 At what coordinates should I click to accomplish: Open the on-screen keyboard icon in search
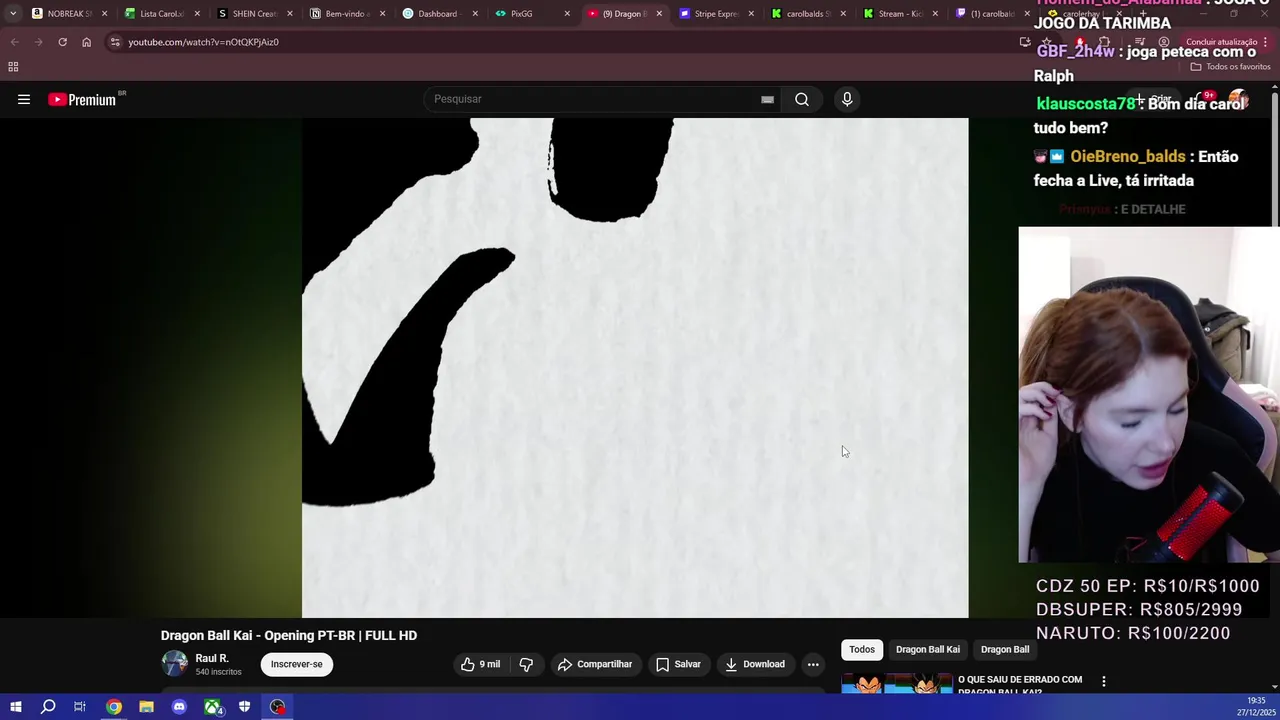[x=767, y=99]
